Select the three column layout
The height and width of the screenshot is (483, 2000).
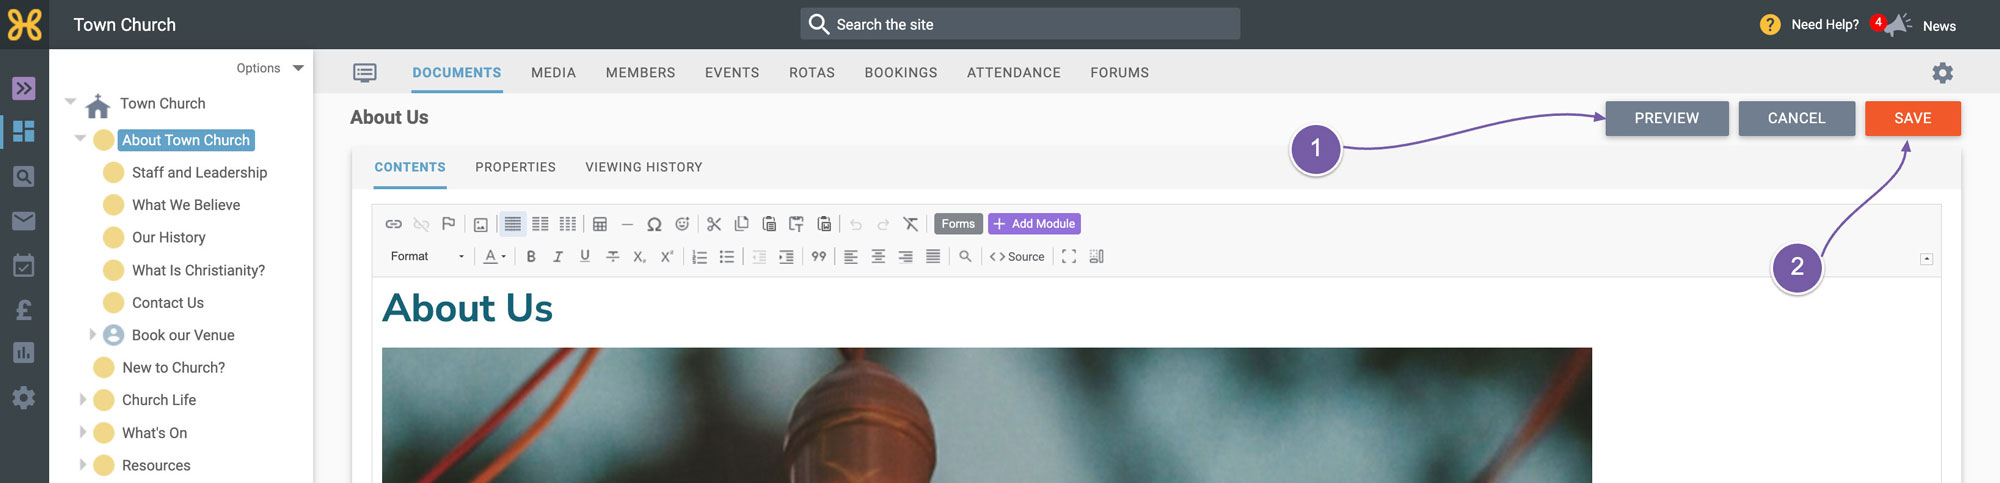coord(567,224)
